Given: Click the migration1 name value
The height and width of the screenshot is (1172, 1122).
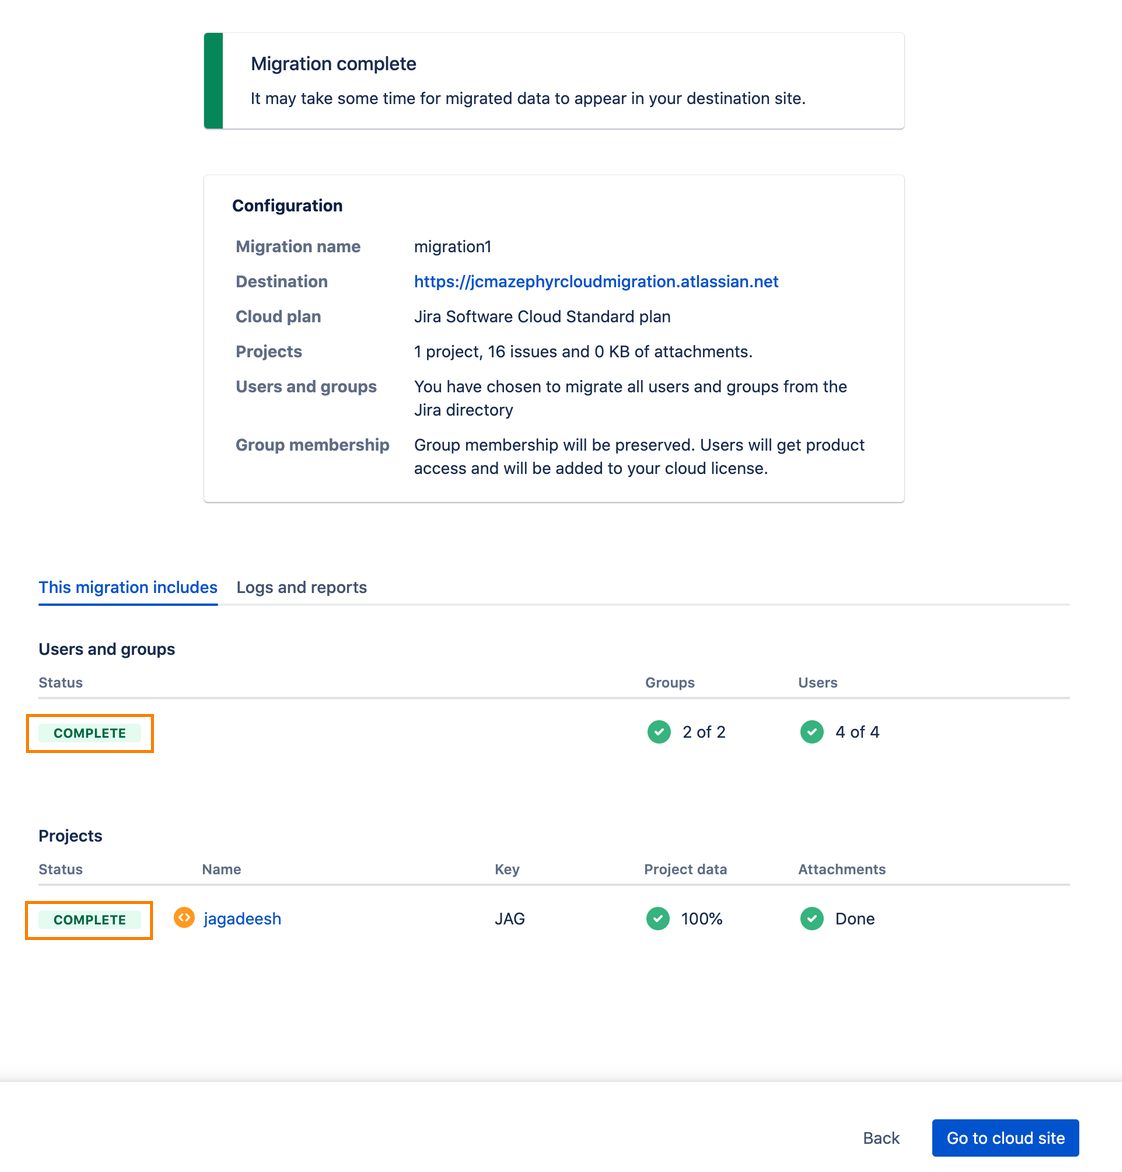Looking at the screenshot, I should pyautogui.click(x=453, y=247).
